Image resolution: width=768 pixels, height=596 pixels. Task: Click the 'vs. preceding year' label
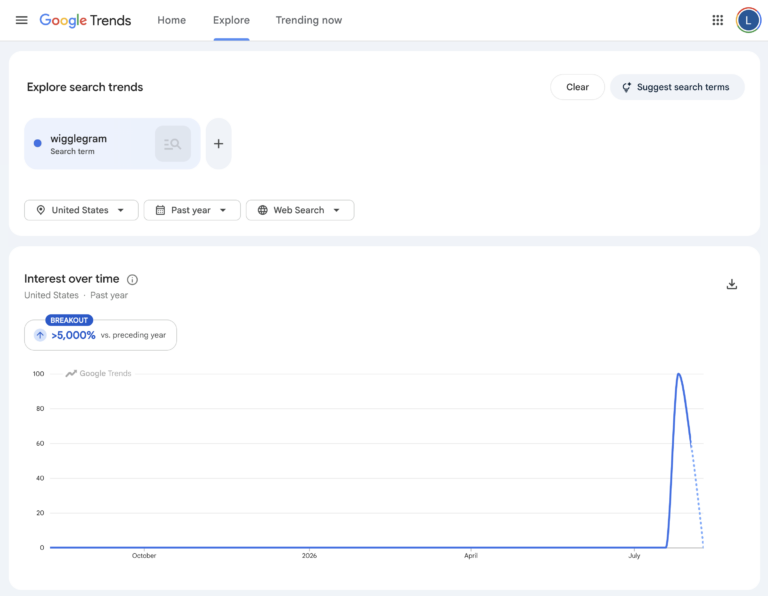[133, 335]
